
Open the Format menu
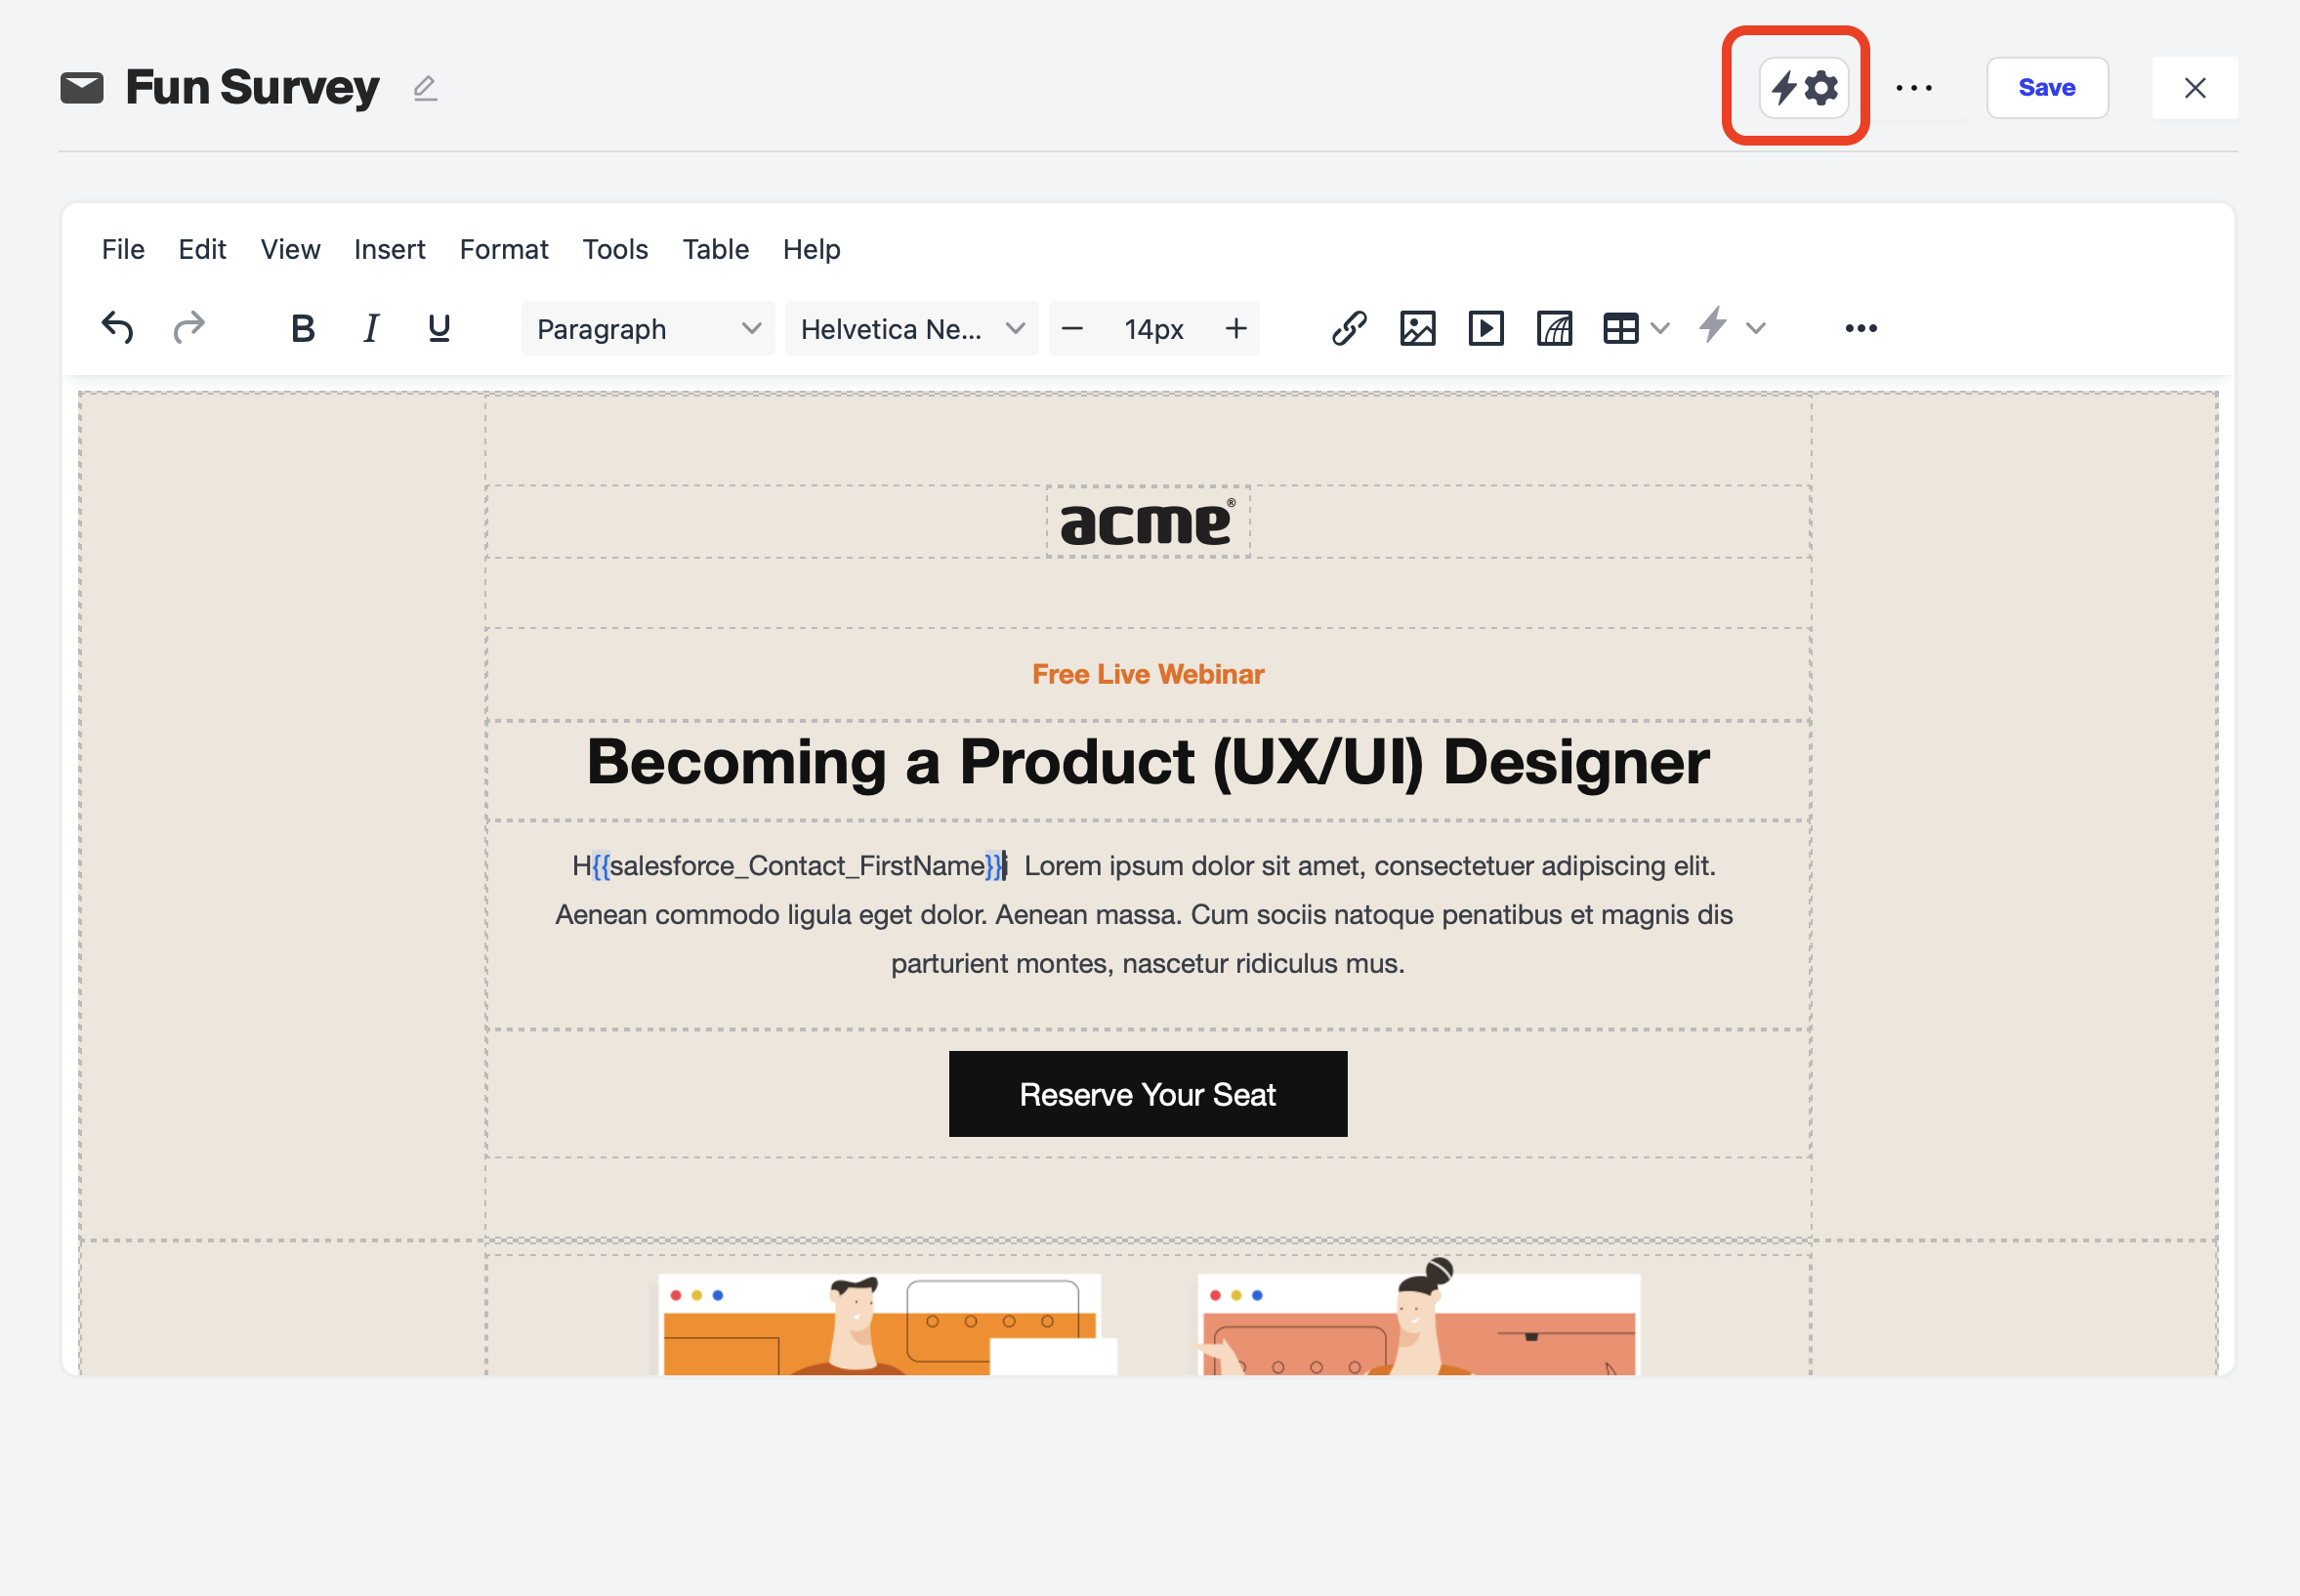click(x=504, y=249)
